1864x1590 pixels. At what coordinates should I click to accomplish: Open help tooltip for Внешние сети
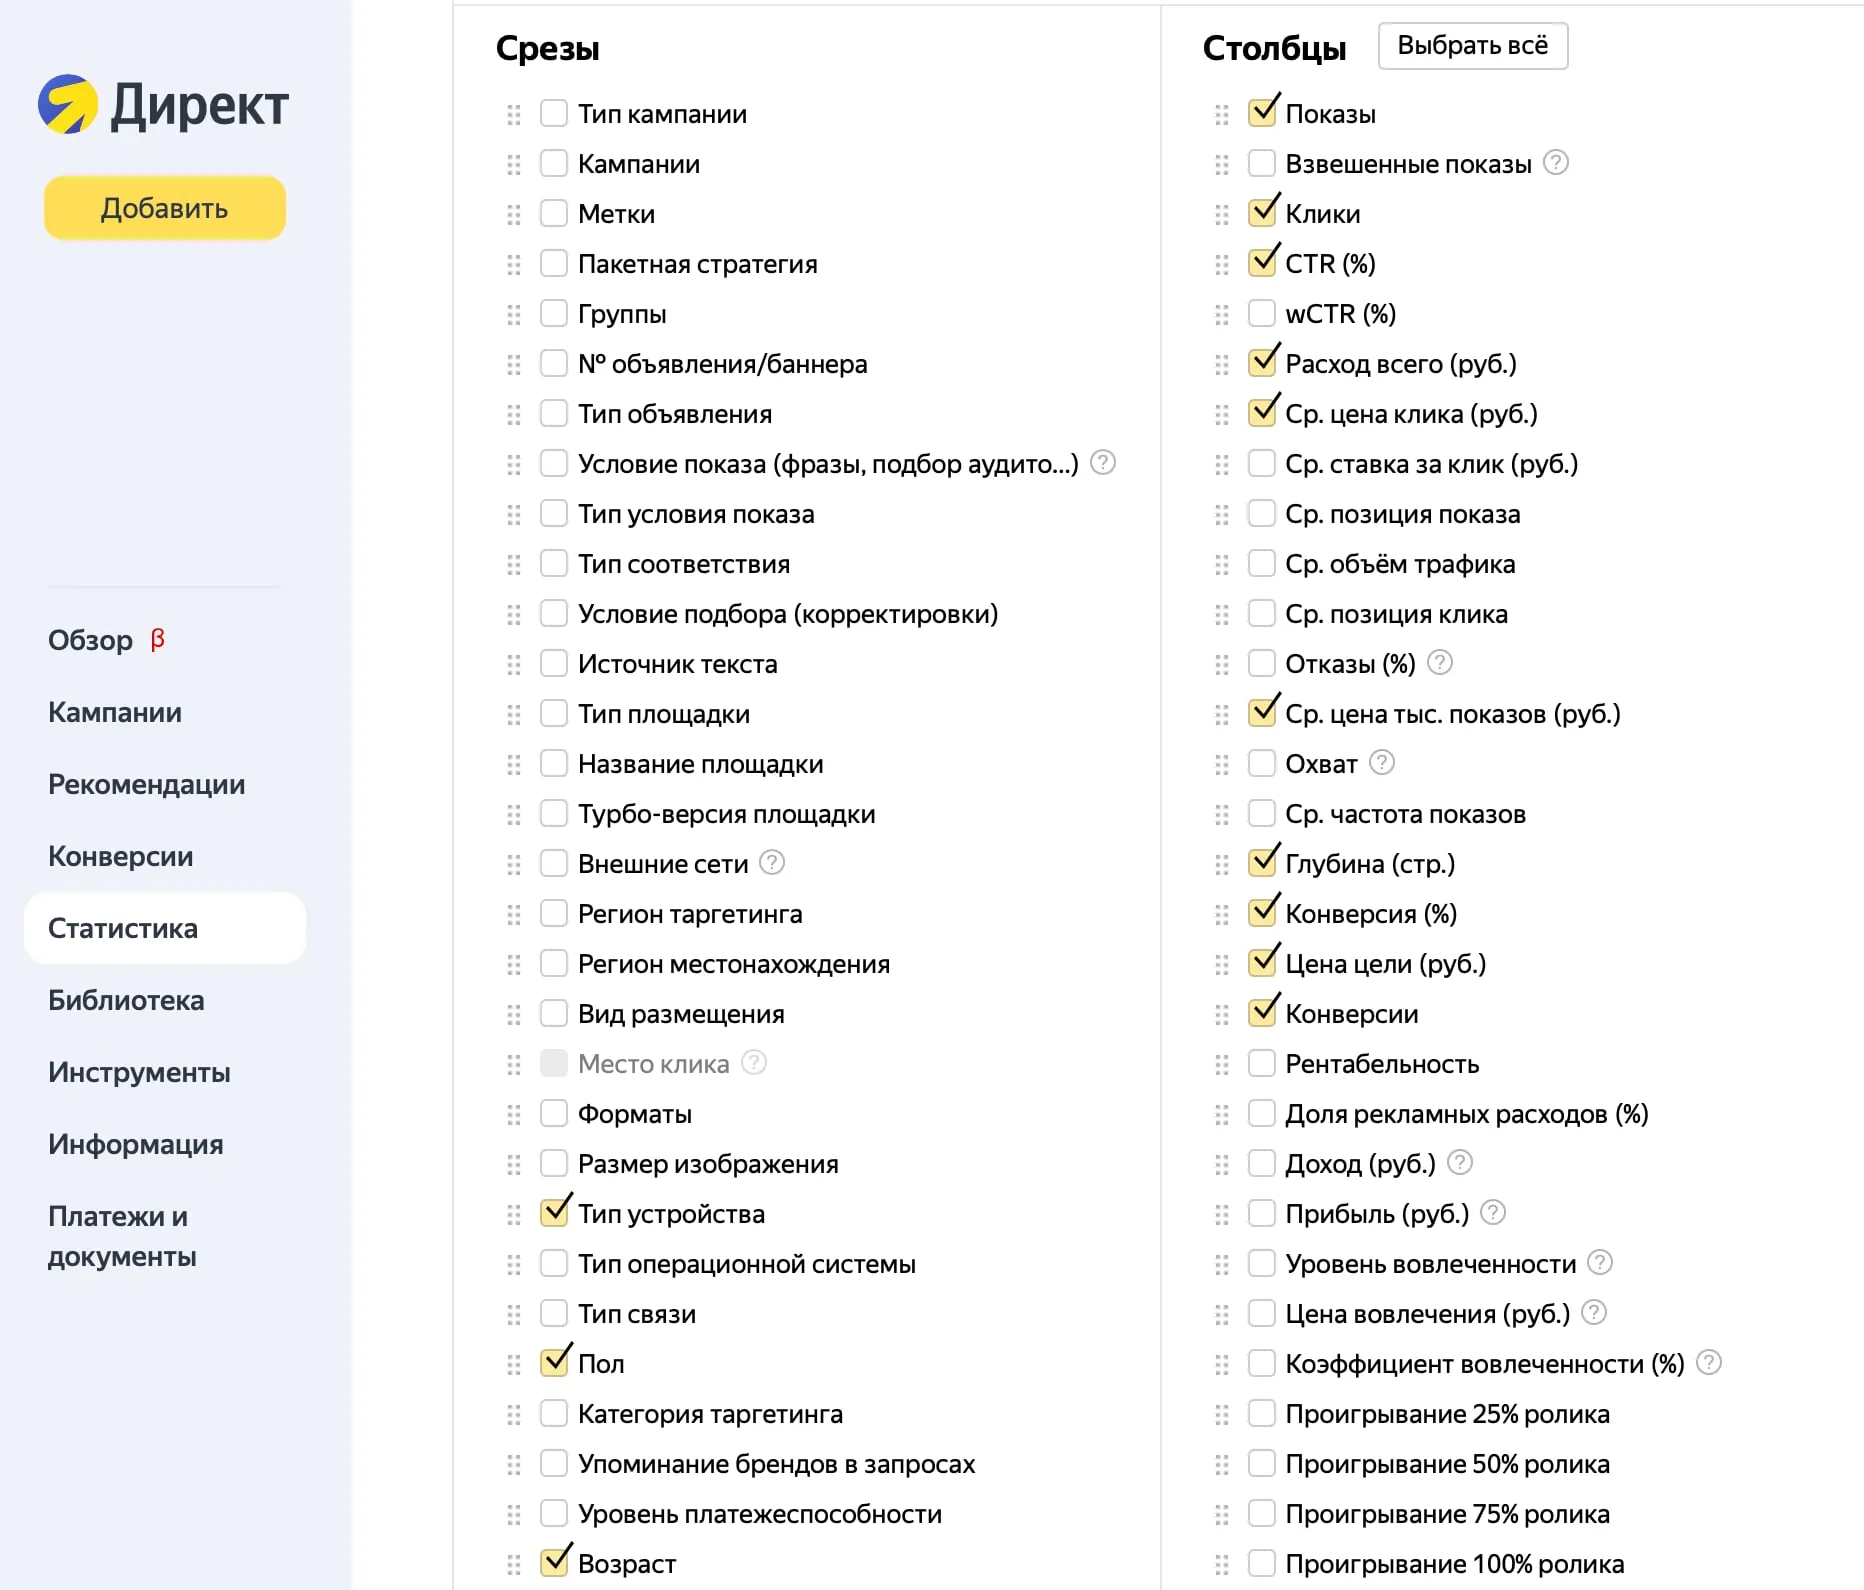pyautogui.click(x=772, y=862)
